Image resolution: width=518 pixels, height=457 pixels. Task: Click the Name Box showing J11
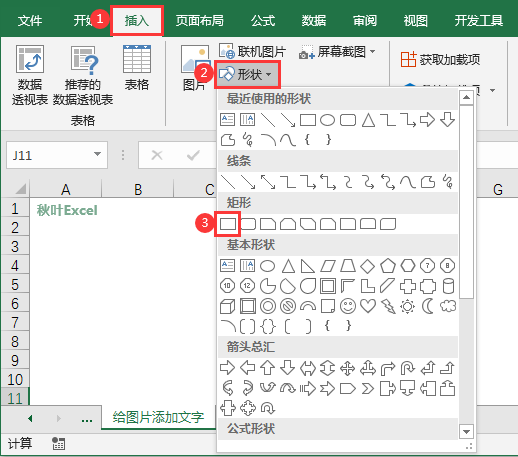[x=57, y=155]
